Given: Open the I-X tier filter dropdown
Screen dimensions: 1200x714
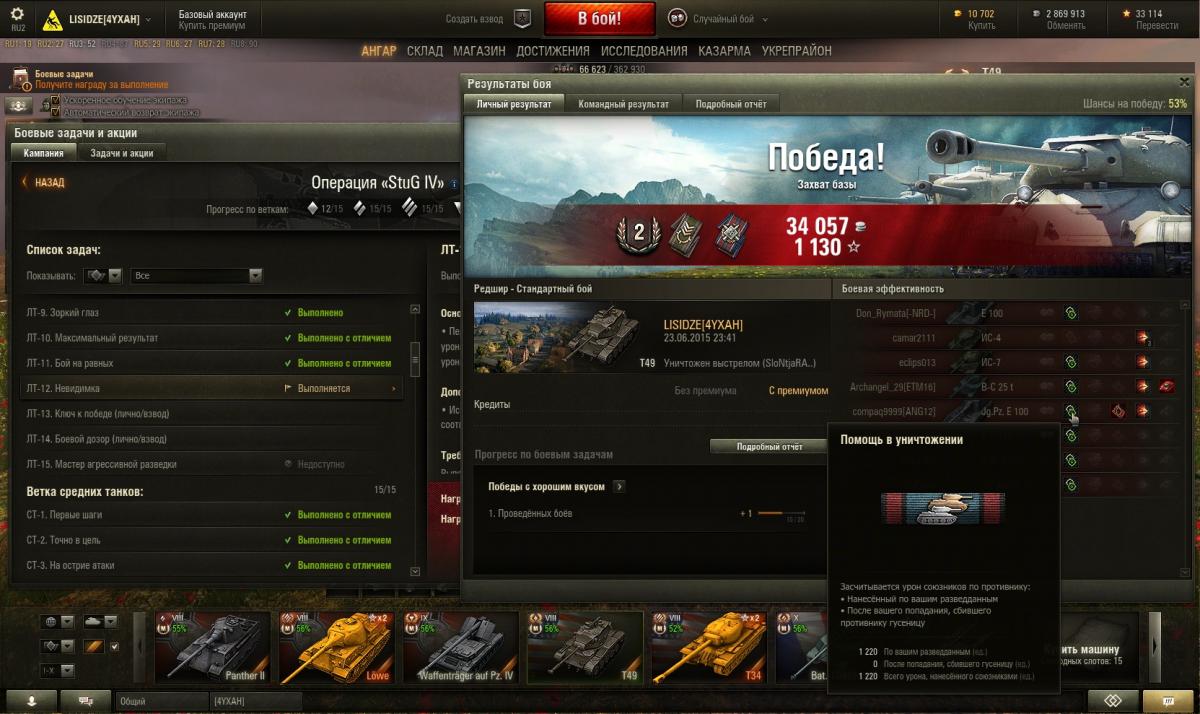Looking at the screenshot, I should tap(58, 670).
